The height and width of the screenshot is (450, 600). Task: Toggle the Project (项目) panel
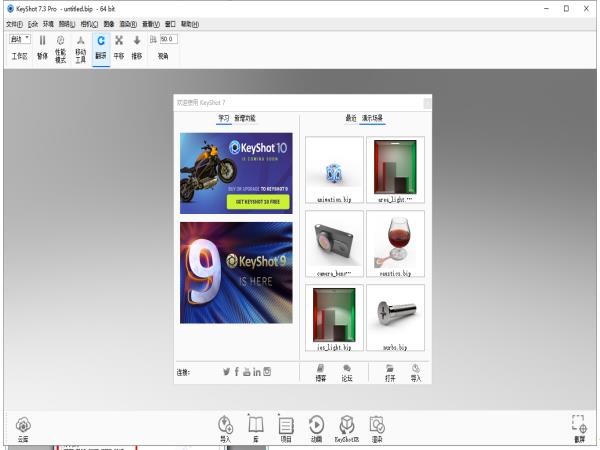pos(286,429)
